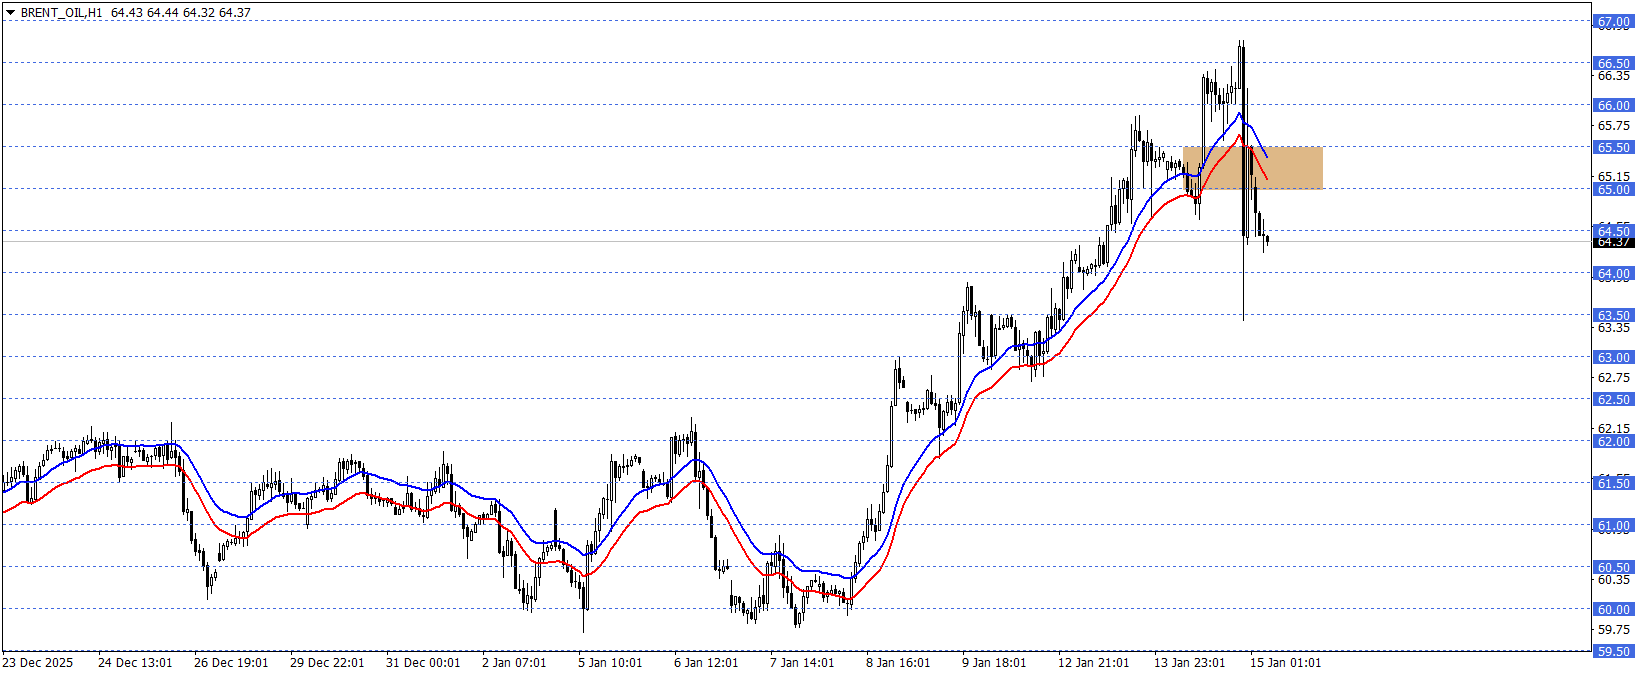Click the 29 Dec 22:01 time axis label

point(327,663)
